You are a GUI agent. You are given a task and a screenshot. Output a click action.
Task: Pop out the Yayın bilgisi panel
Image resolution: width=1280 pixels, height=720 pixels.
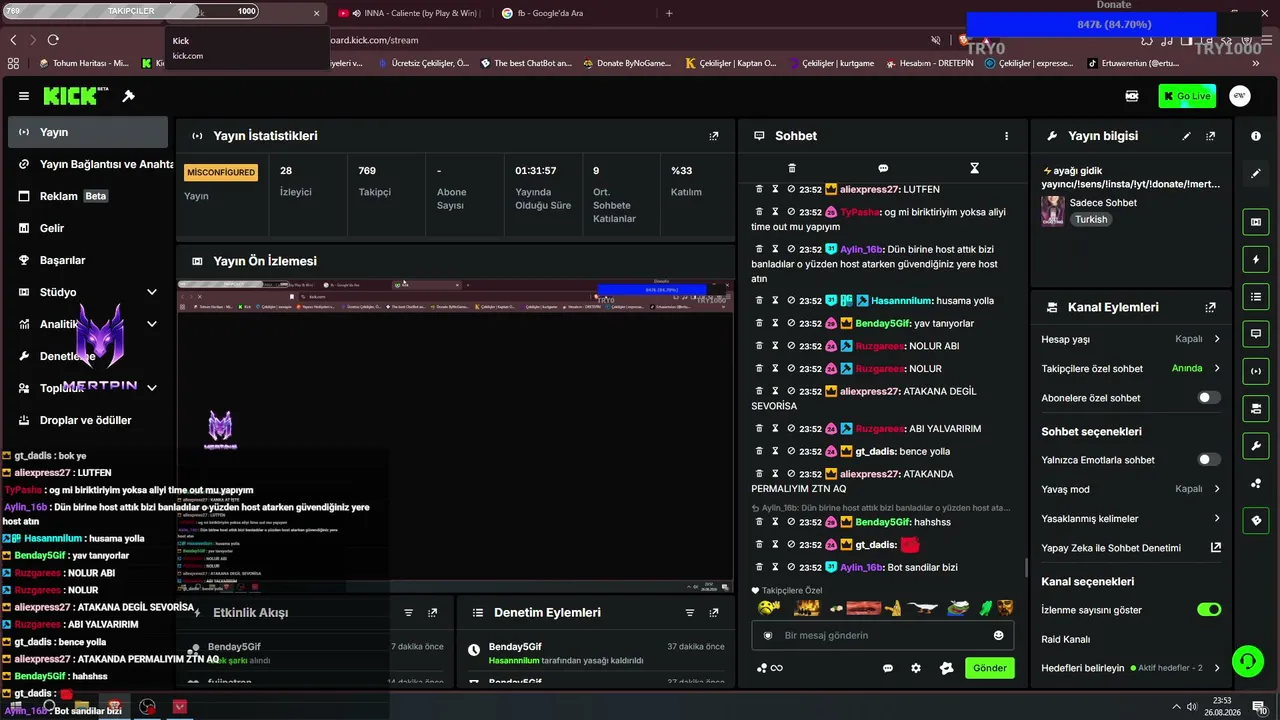[x=1211, y=136]
